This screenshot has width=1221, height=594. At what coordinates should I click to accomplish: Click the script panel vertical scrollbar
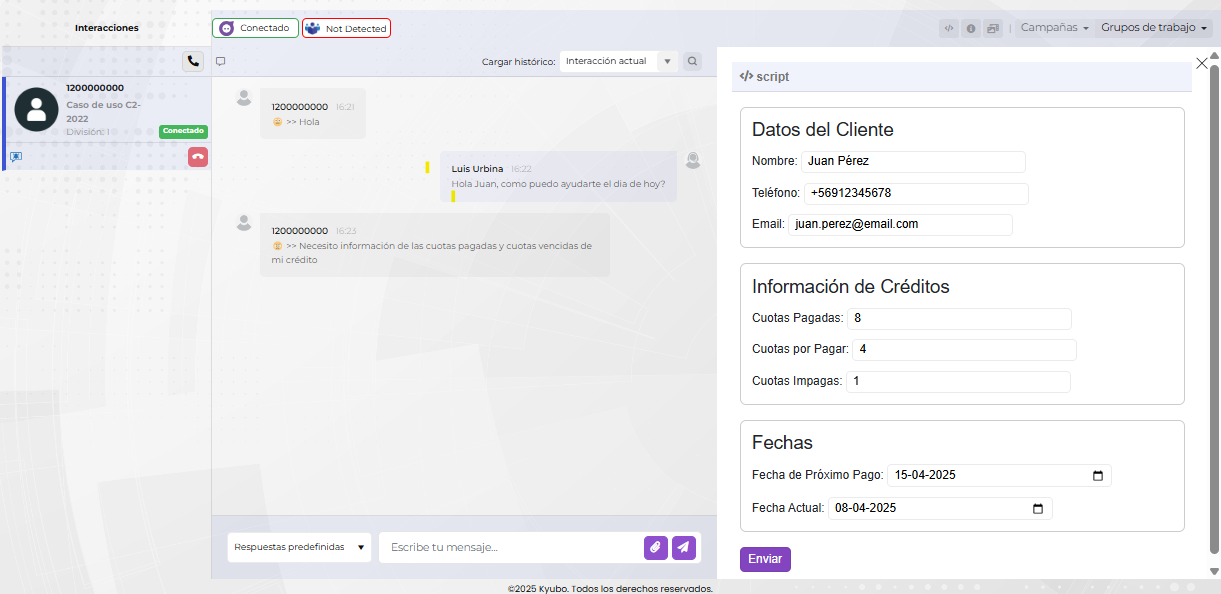pos(1214,300)
